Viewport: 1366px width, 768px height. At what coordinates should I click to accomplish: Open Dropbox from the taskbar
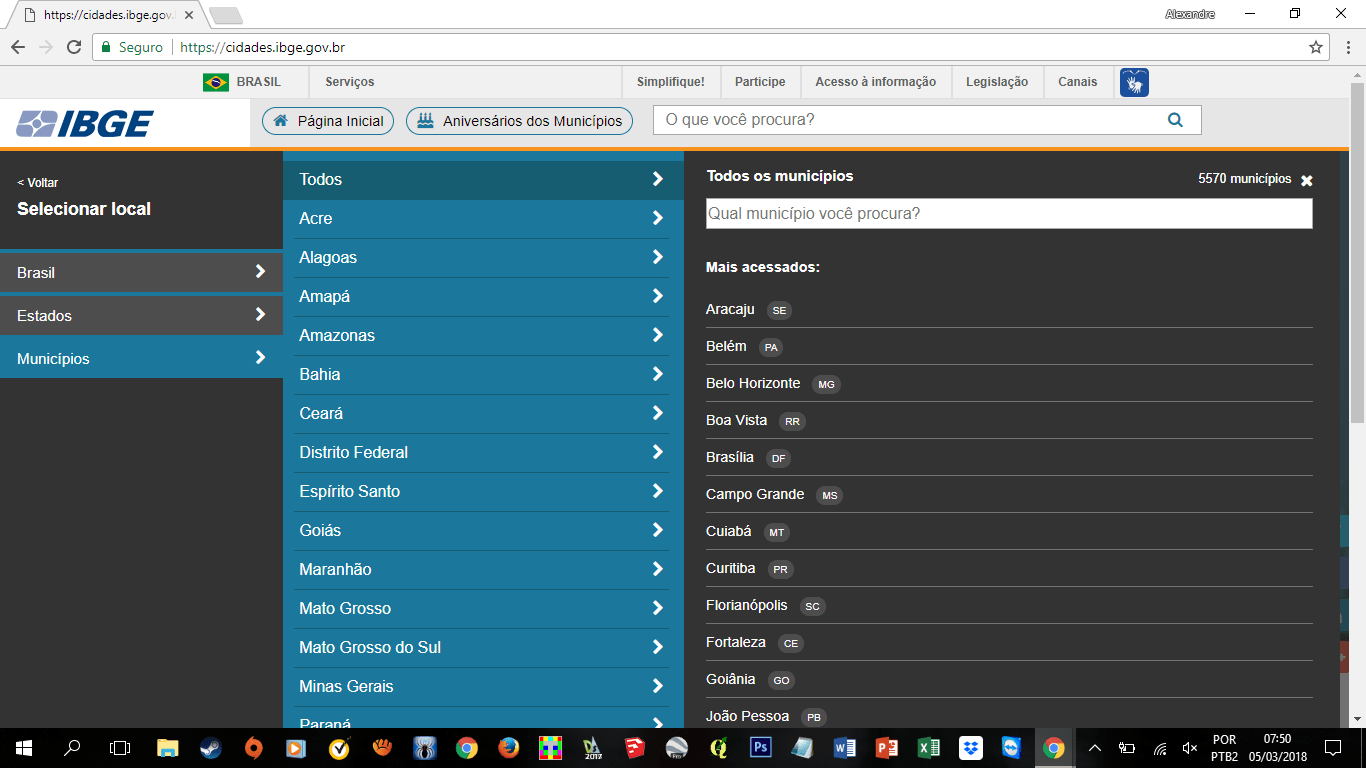pyautogui.click(x=970, y=747)
